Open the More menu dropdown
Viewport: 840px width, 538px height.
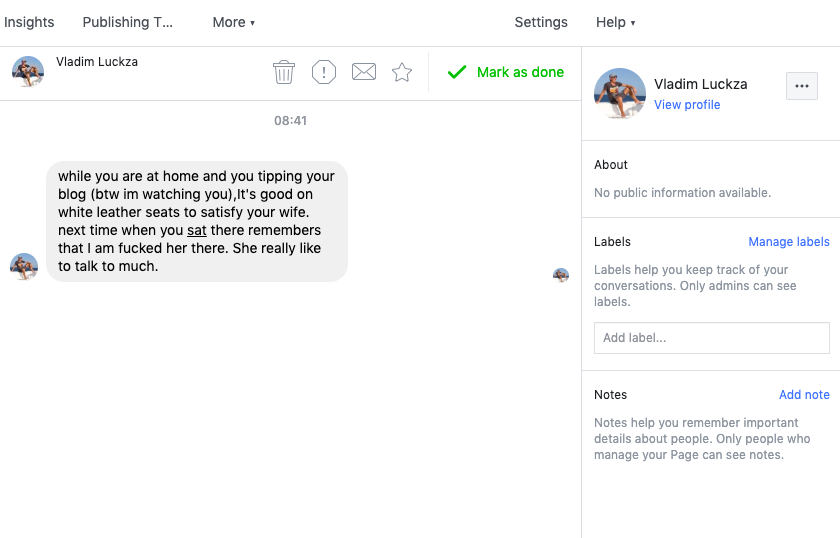[234, 22]
